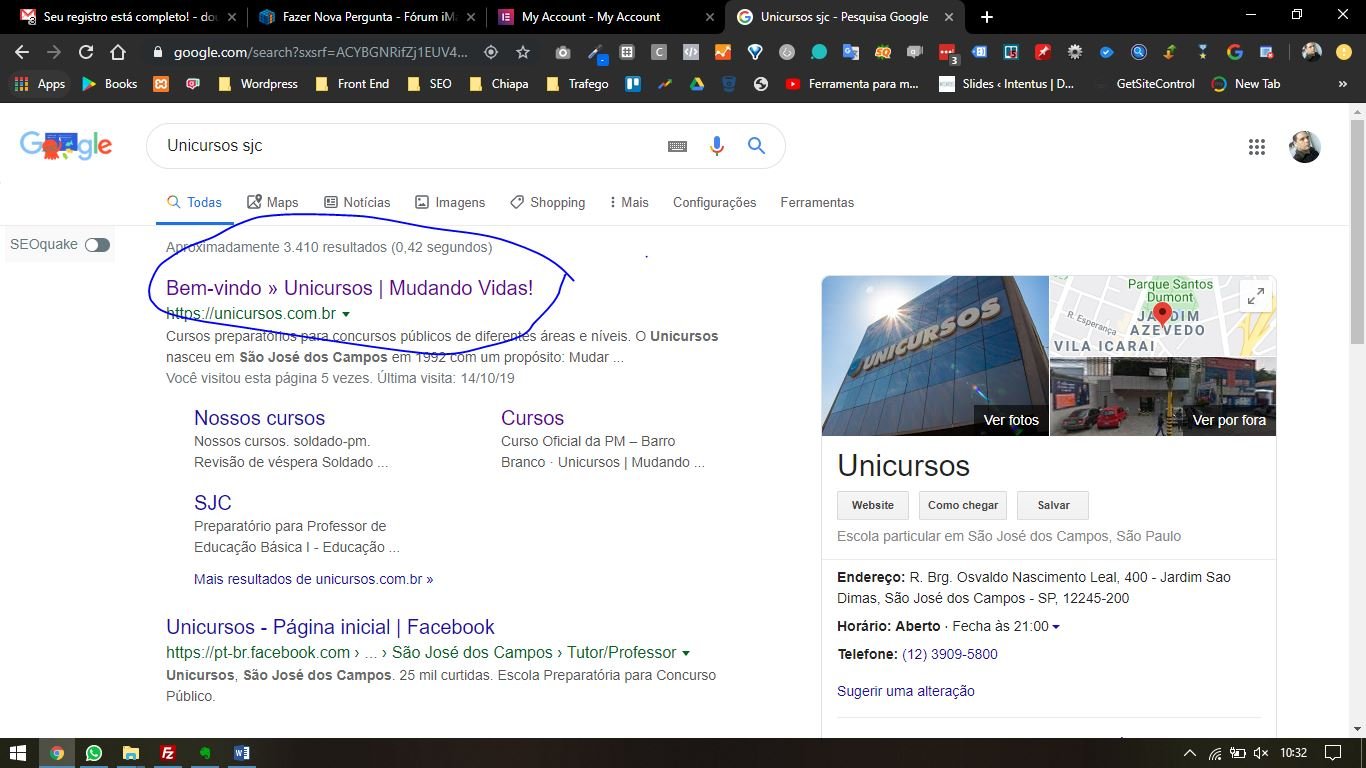The height and width of the screenshot is (768, 1366).
Task: Switch to the Maps search tab
Action: (272, 202)
